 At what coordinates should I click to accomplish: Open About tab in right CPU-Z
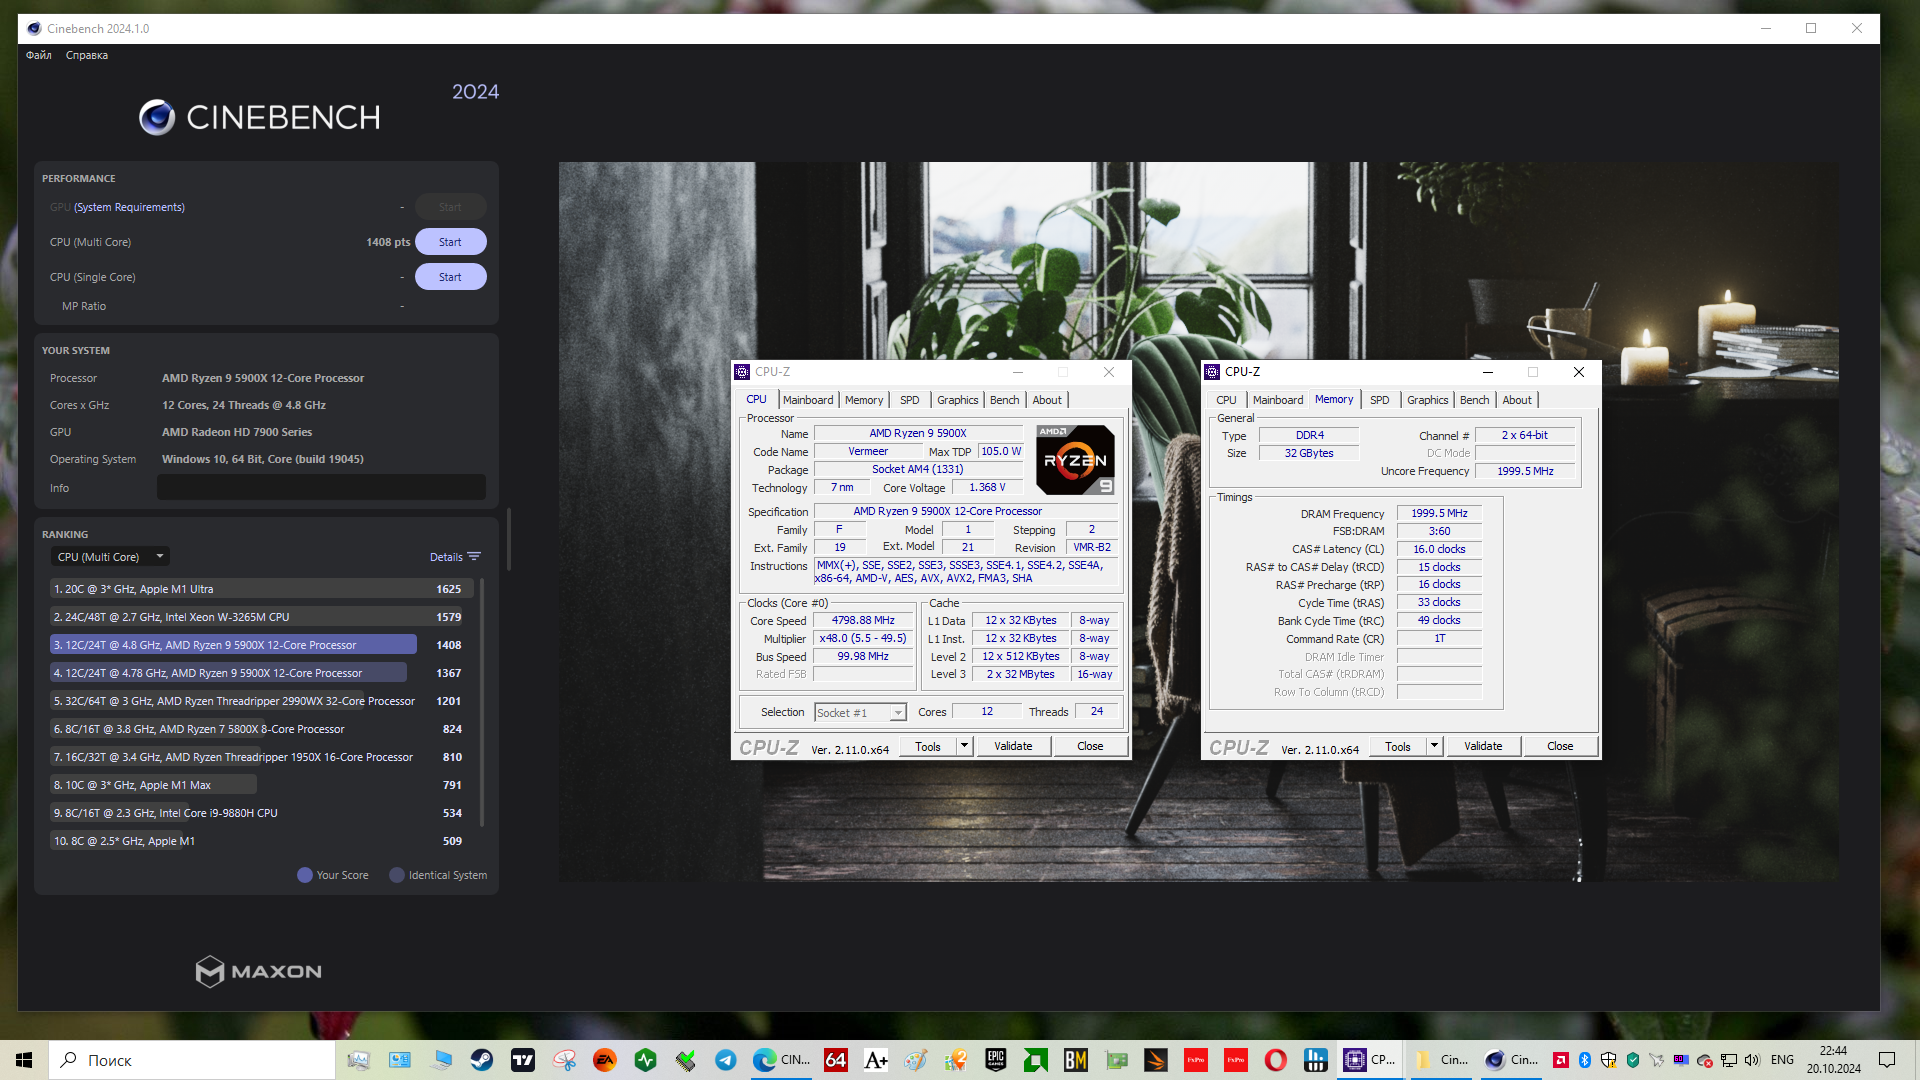pos(1517,400)
